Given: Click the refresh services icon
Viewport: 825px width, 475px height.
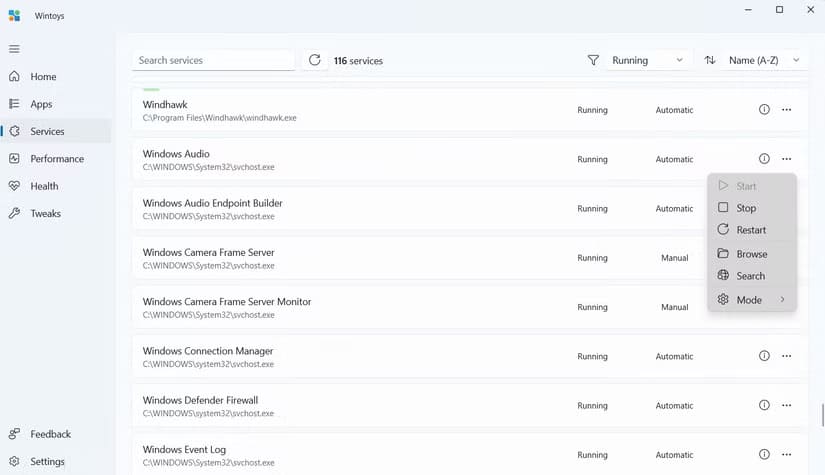Looking at the screenshot, I should point(315,60).
